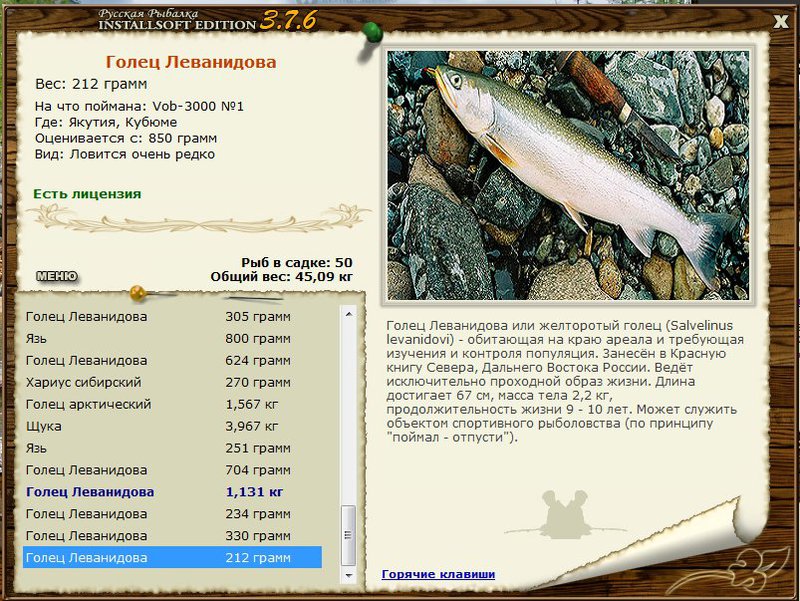Click the scroll down arrow of fish list
This screenshot has height=601, width=800.
coord(349,575)
